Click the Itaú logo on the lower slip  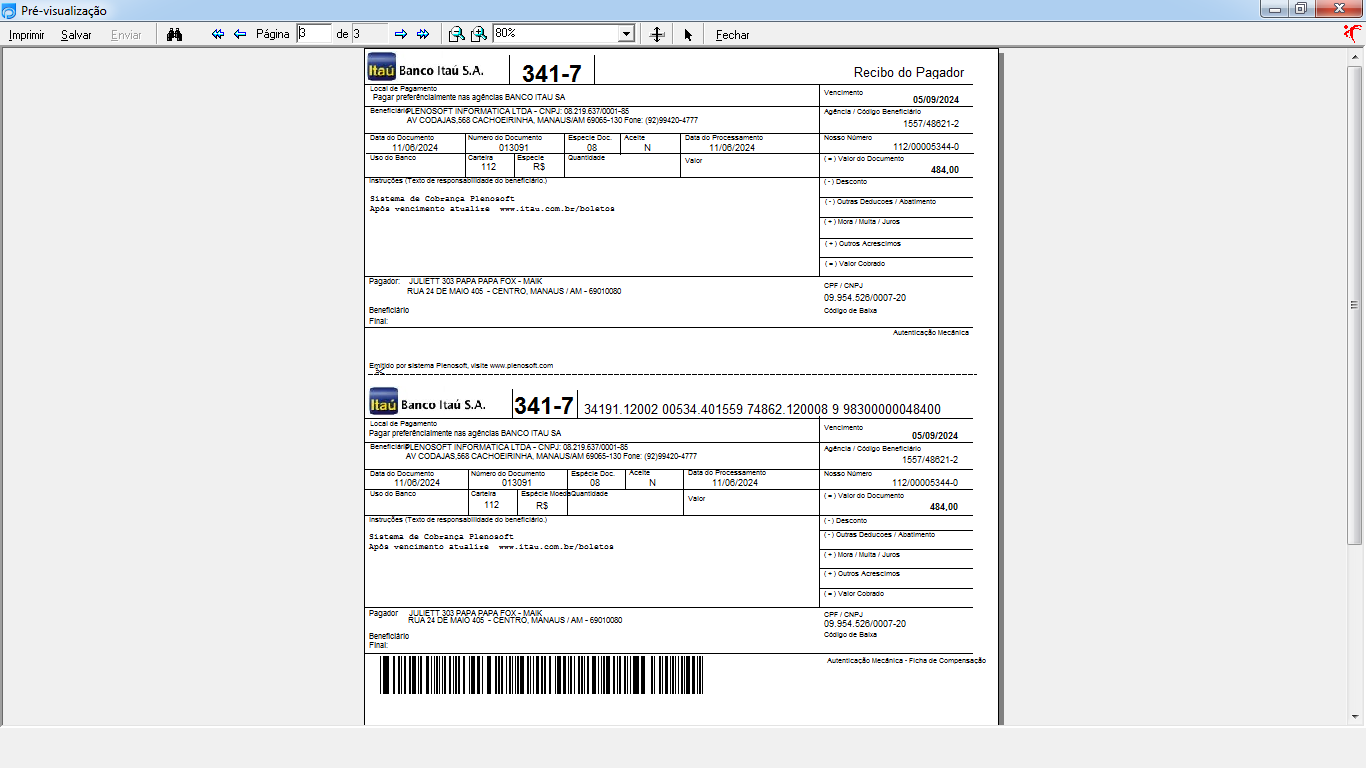[x=384, y=401]
